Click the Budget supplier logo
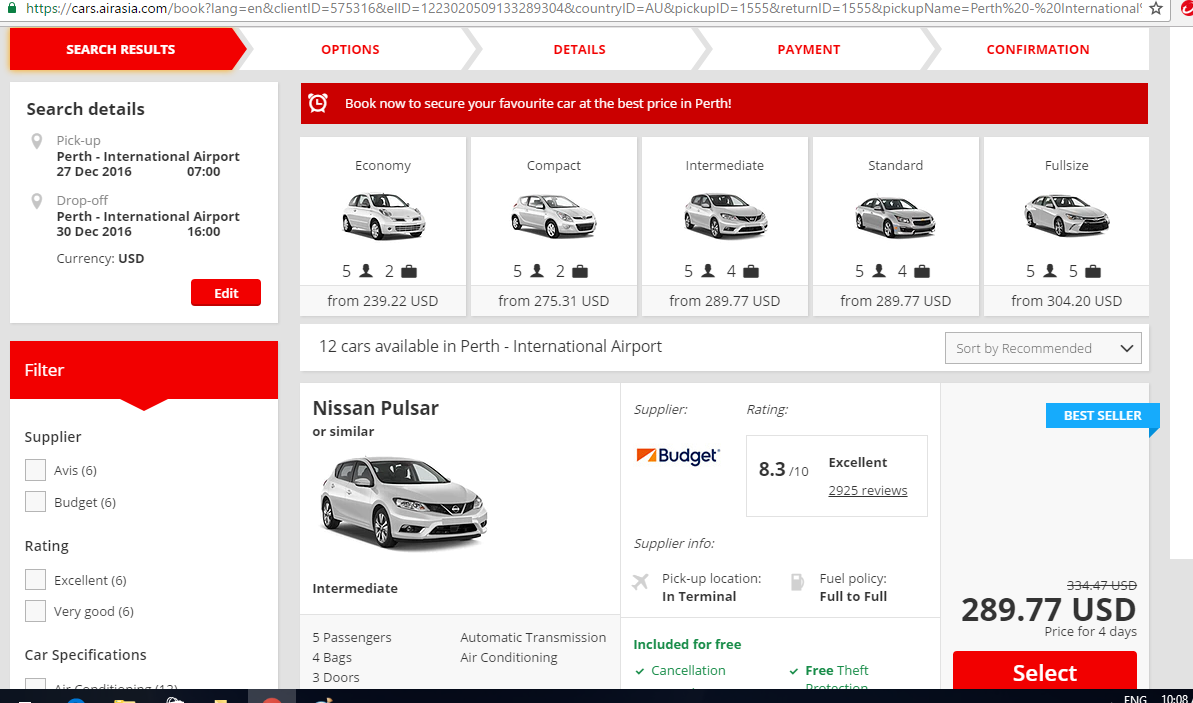This screenshot has height=703, width=1193. tap(678, 456)
